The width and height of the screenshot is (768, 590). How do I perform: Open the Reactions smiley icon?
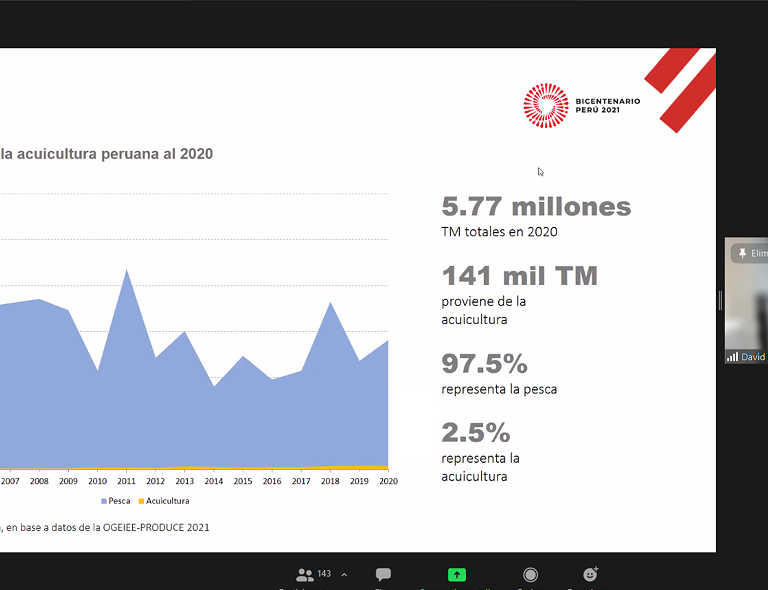[590, 575]
